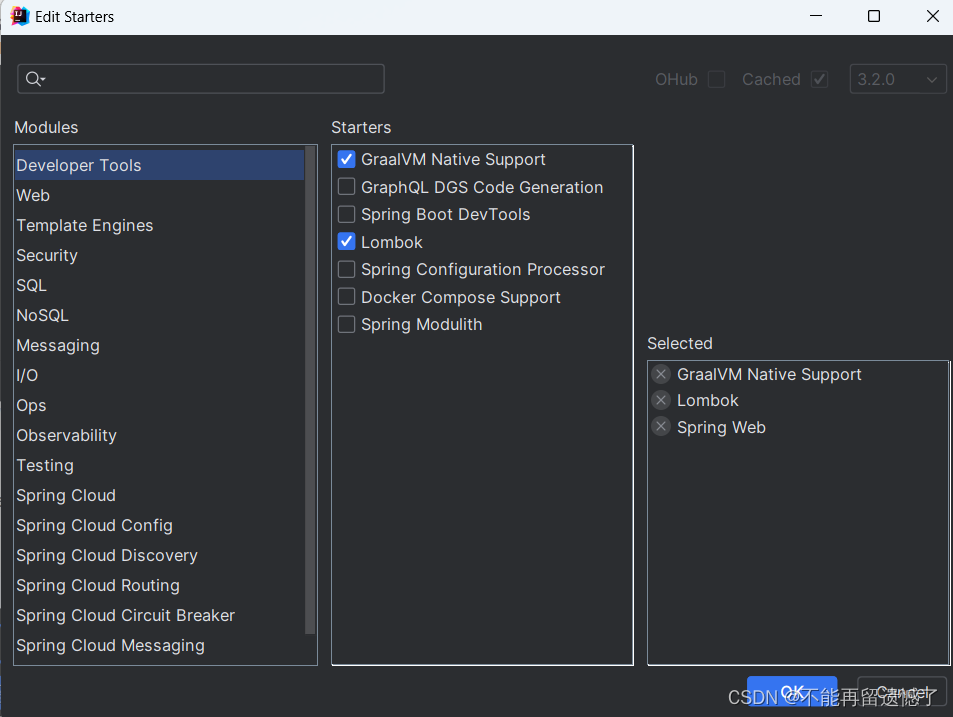Click the Cancel button
Screen dimensions: 953x717
coord(902,691)
